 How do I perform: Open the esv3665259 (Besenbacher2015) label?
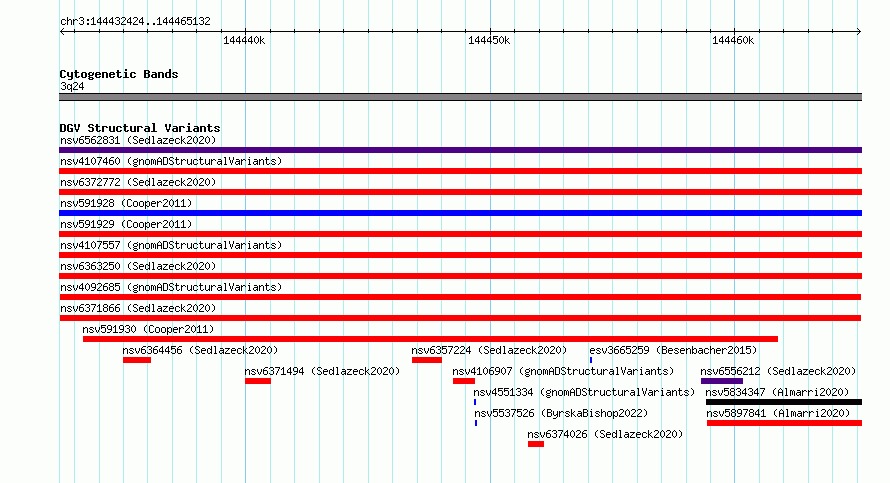673,350
